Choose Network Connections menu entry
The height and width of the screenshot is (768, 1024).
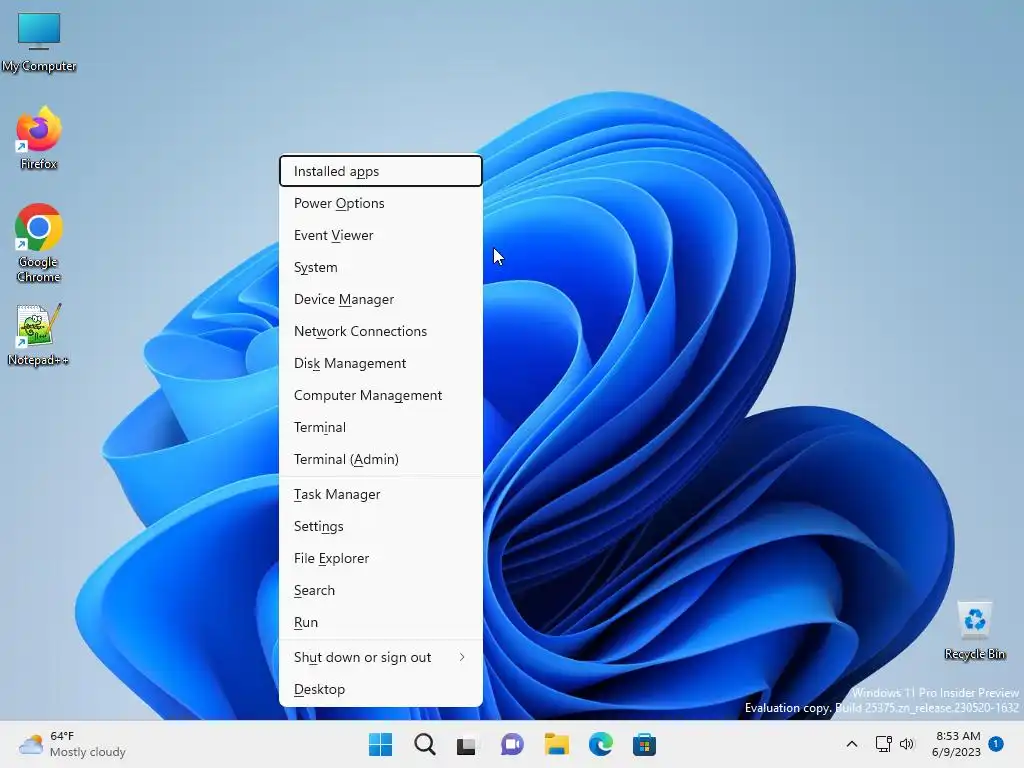381,331
